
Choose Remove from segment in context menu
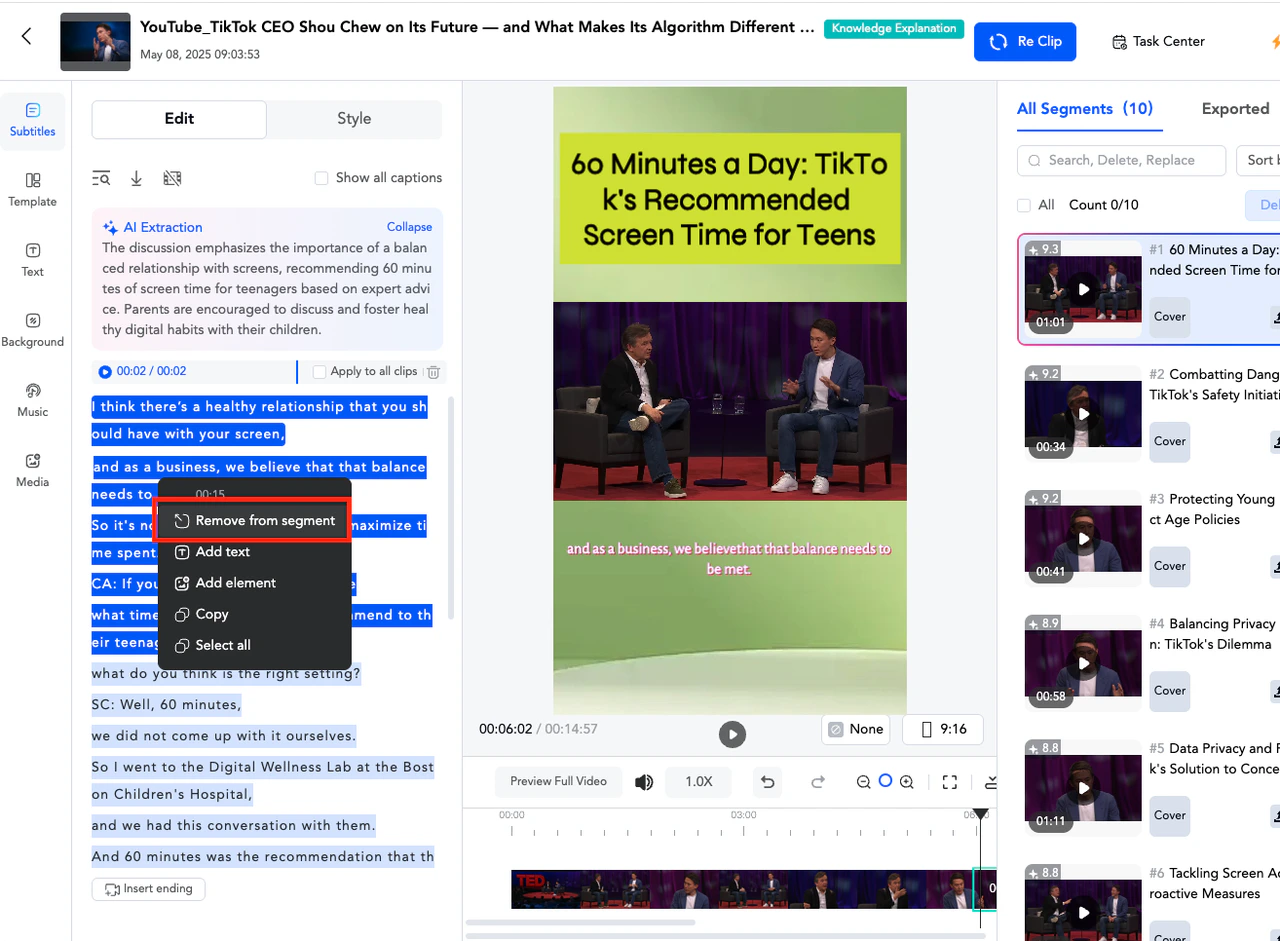tap(254, 521)
